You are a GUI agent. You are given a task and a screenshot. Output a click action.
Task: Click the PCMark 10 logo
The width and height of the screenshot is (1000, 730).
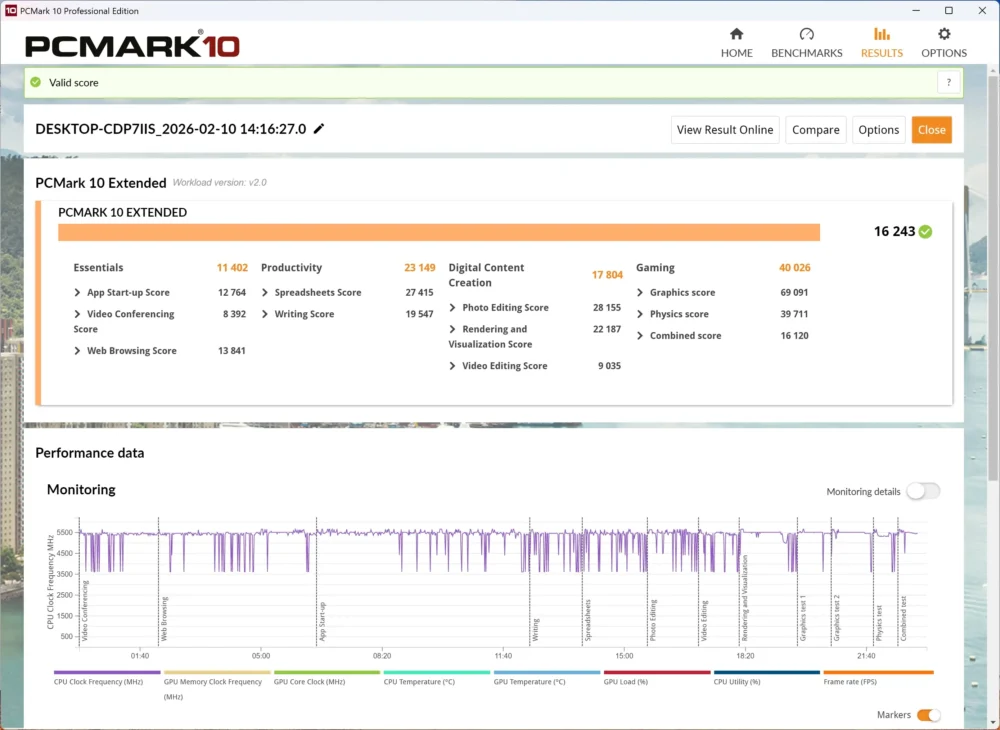click(132, 45)
